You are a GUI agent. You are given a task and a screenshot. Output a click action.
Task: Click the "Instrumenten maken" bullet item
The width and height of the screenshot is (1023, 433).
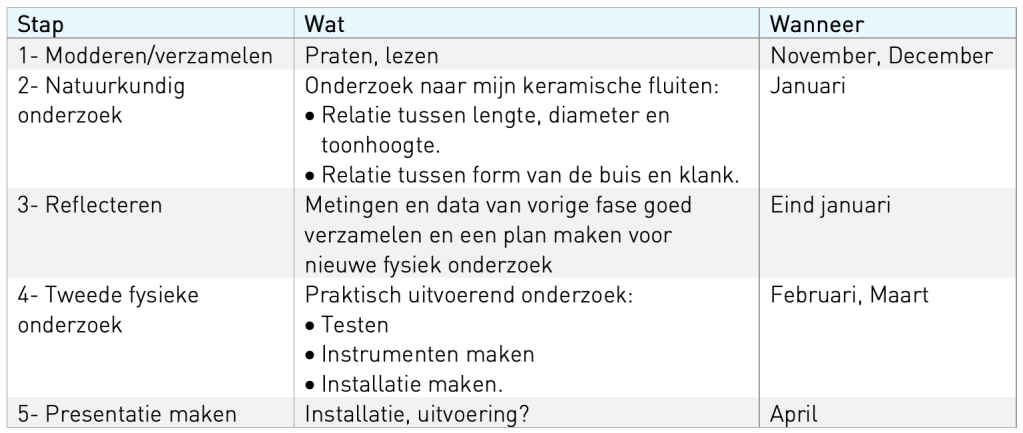pyautogui.click(x=414, y=354)
